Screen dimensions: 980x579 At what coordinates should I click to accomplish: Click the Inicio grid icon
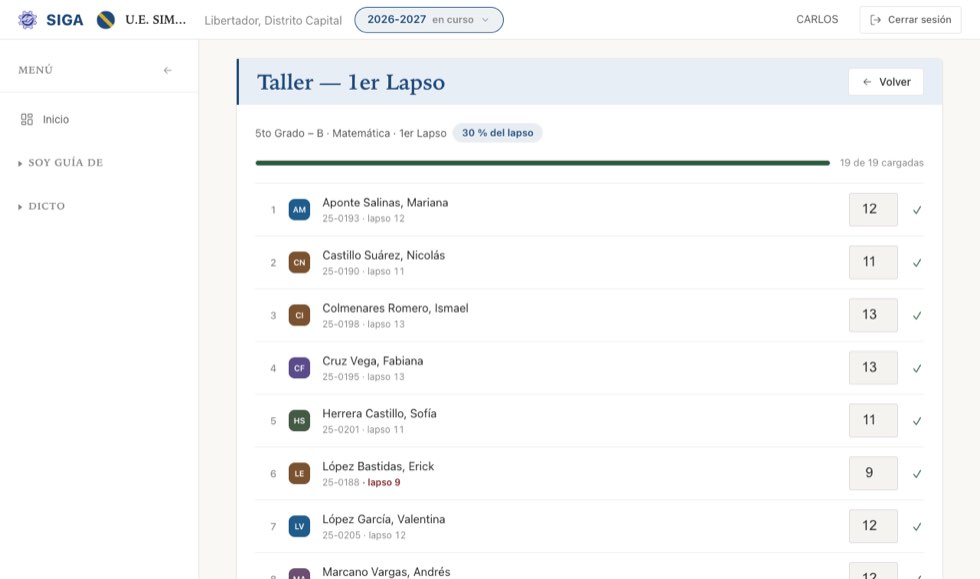(x=27, y=119)
